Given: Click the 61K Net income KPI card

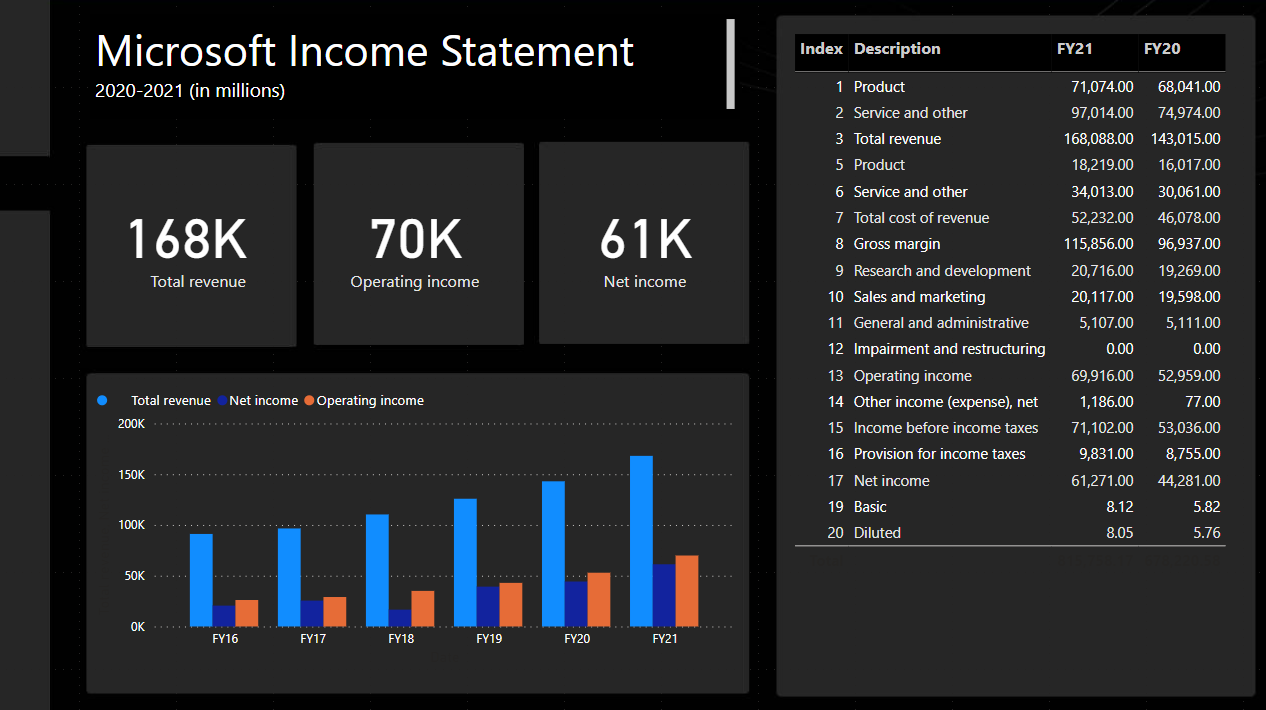Looking at the screenshot, I should (x=643, y=243).
